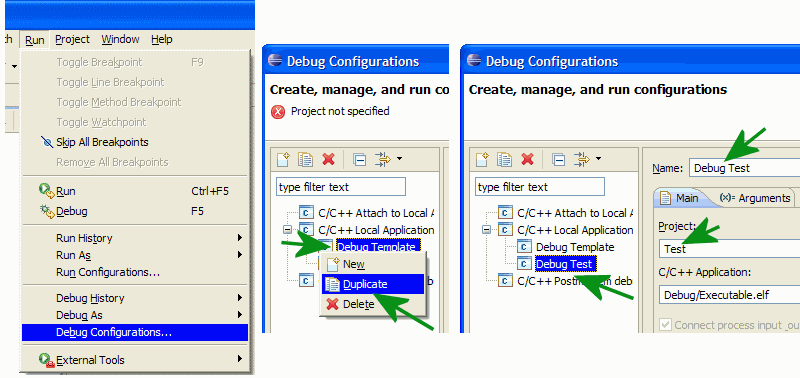Click Collapse All icon in right dialog
The height and width of the screenshot is (378, 800).
[x=559, y=160]
